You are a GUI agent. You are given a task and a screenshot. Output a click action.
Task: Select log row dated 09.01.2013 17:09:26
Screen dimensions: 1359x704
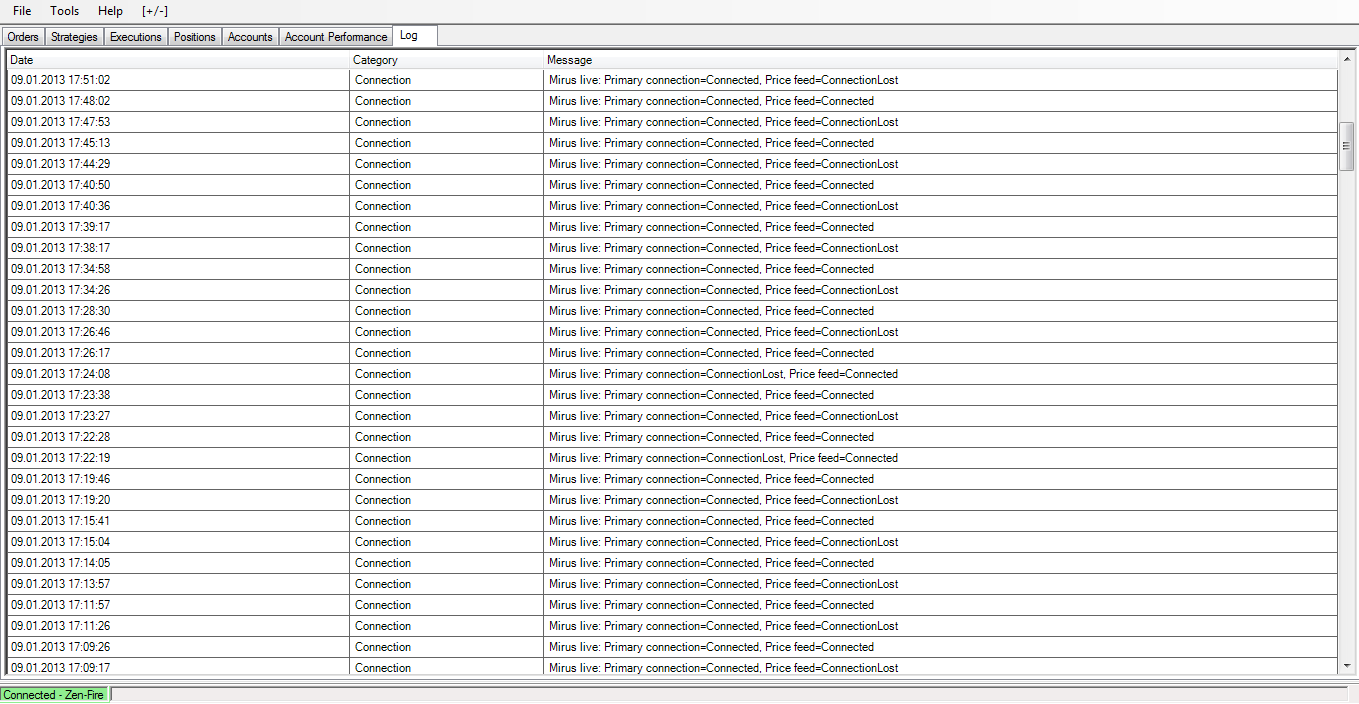tap(672, 647)
